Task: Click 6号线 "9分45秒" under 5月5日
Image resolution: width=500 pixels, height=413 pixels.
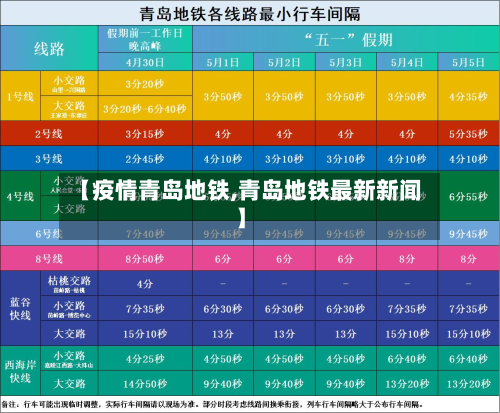Action: click(468, 233)
